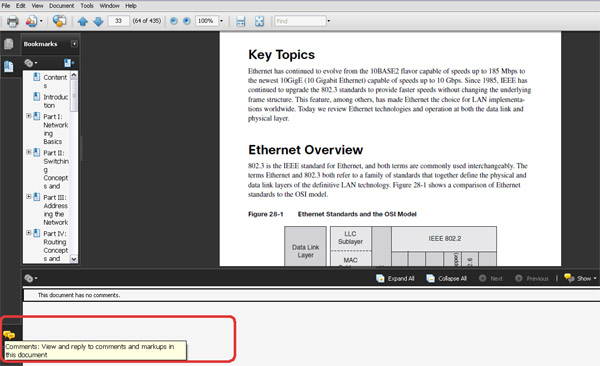The width and height of the screenshot is (600, 366).
Task: Open the Bookmarks options gear menu
Action: pos(31,63)
